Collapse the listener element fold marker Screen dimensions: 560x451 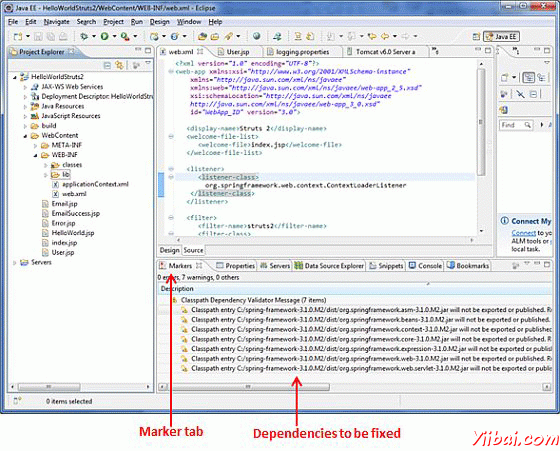point(171,169)
